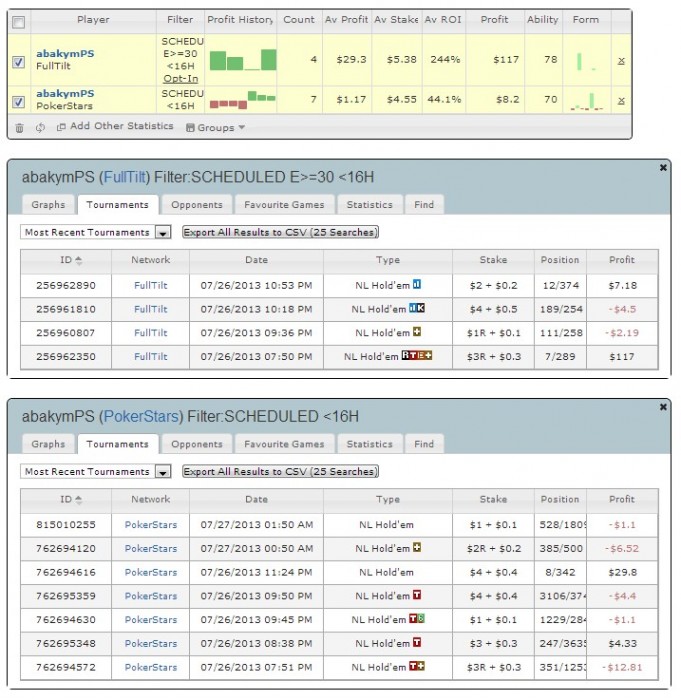Sort the player list by Ability header

tap(543, 20)
